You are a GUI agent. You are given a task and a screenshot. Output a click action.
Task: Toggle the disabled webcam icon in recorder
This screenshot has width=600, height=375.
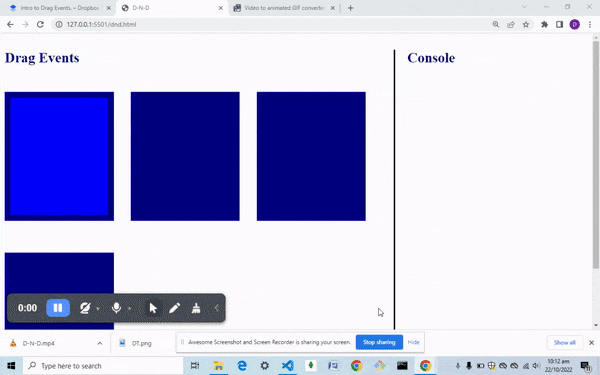pos(85,308)
